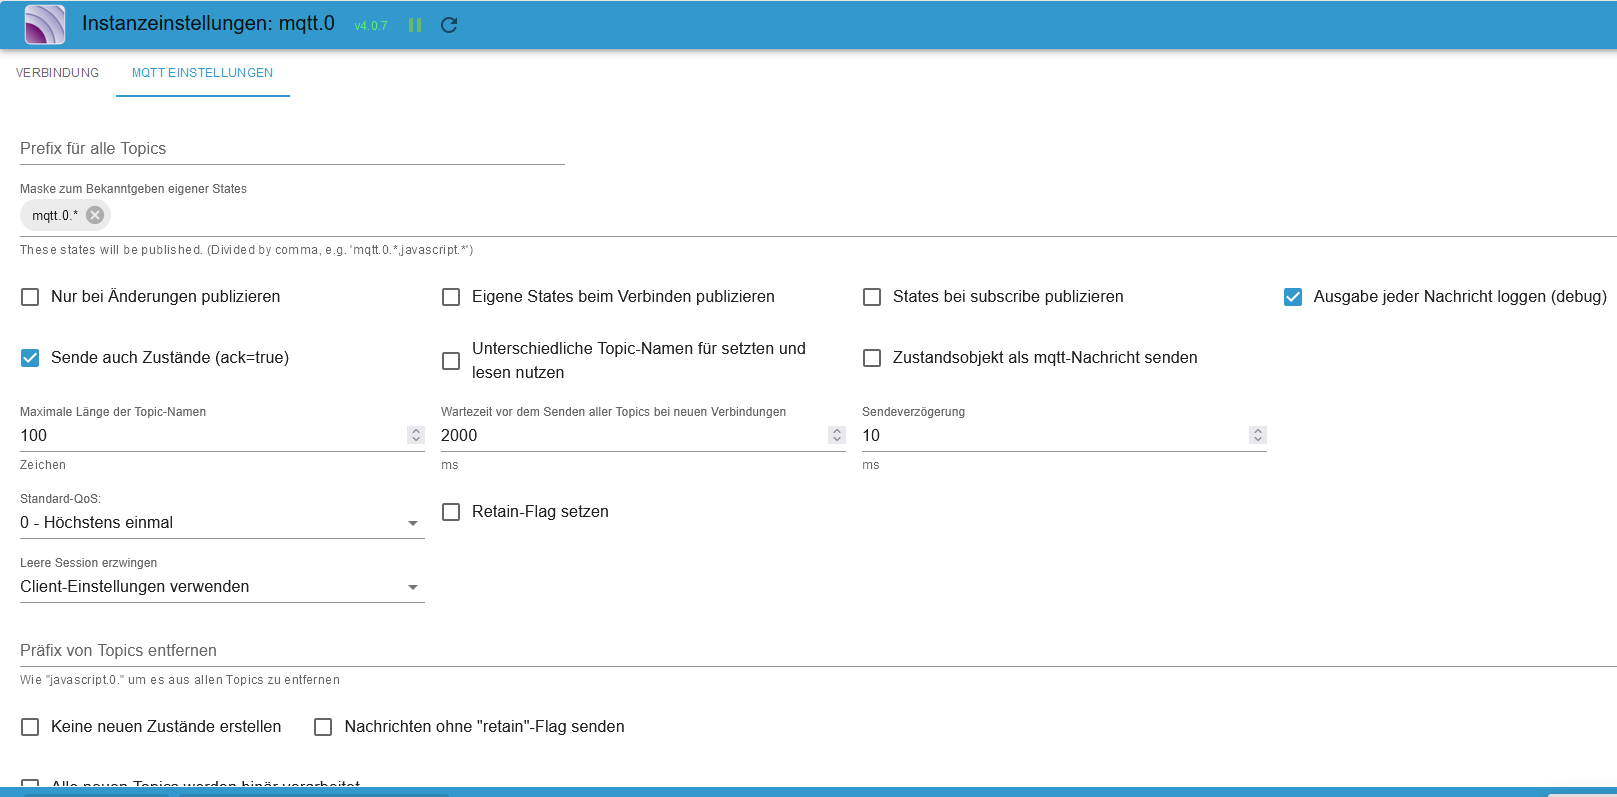Click the restart instance icon
This screenshot has width=1617, height=797.
[x=449, y=25]
